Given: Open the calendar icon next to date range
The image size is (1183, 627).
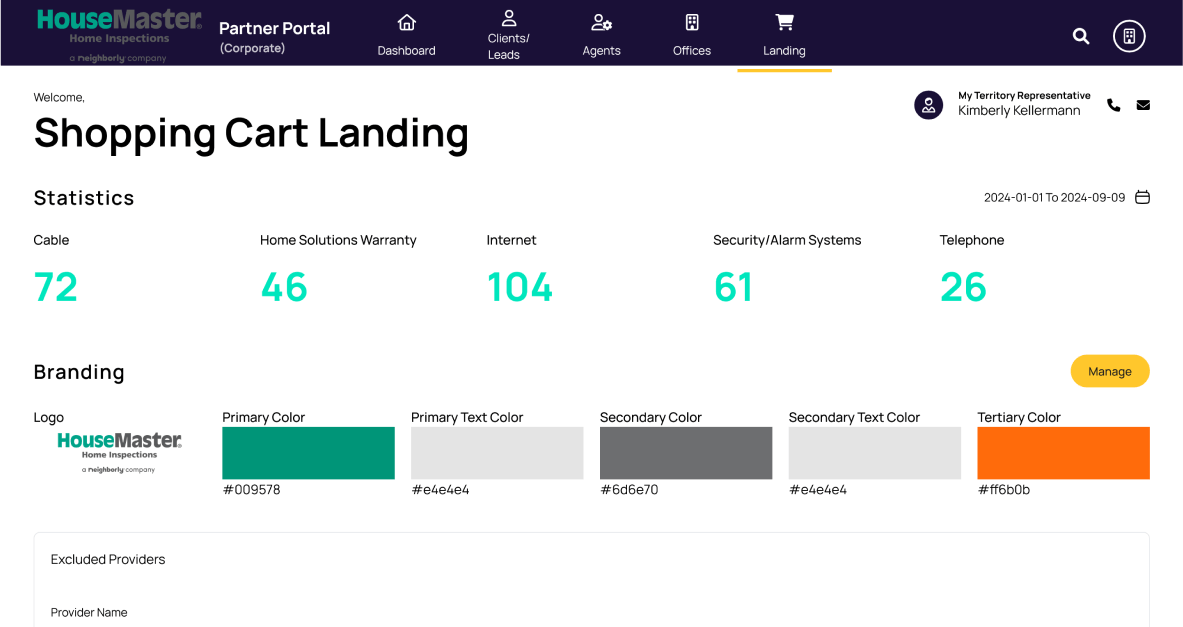Looking at the screenshot, I should point(1142,197).
